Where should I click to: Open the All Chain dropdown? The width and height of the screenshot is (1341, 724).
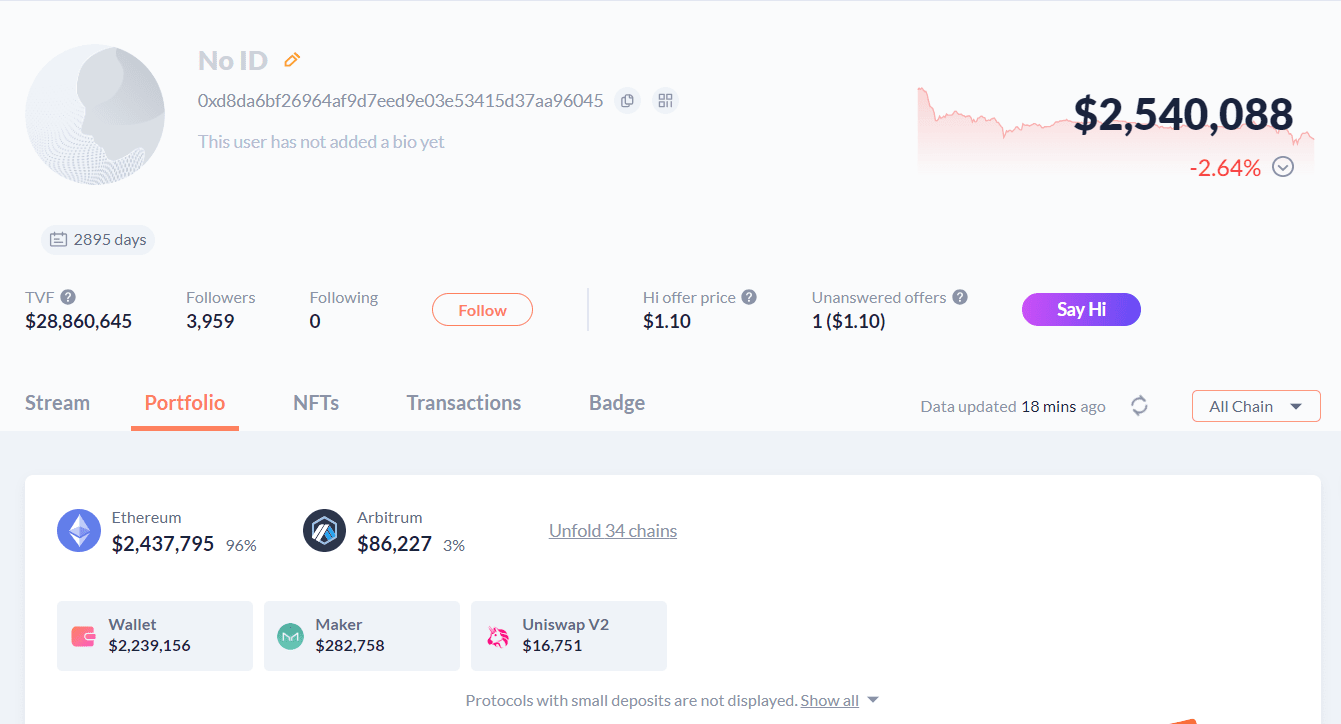[x=1256, y=406]
